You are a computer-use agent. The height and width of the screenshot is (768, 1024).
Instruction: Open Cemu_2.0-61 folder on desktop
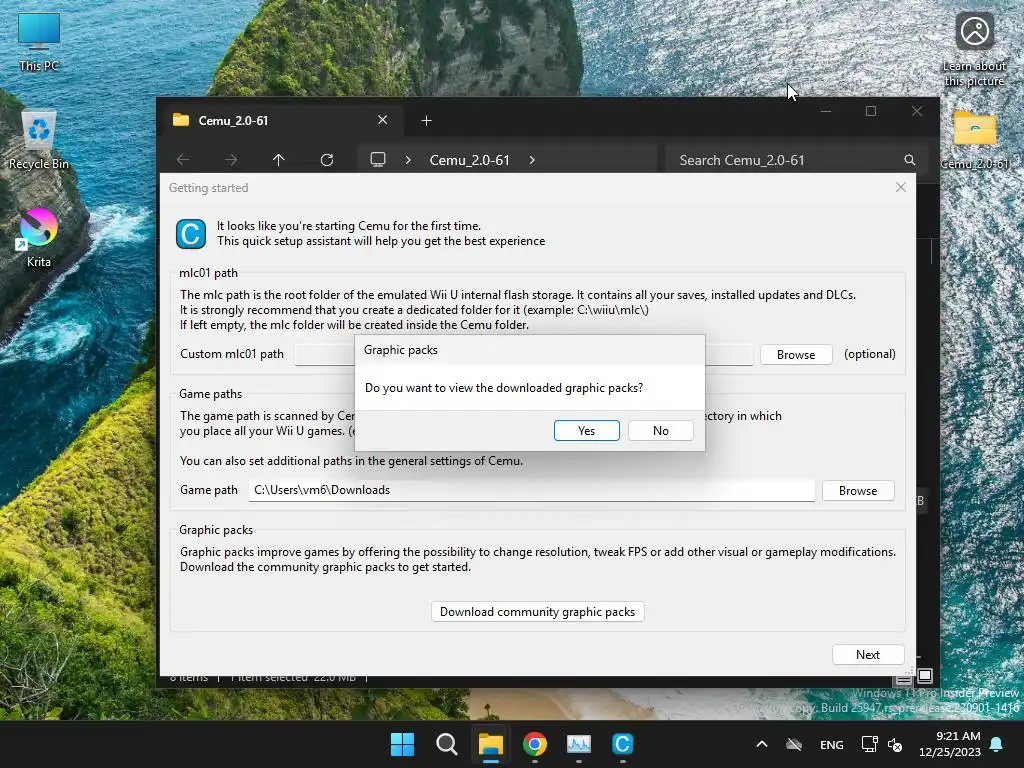(x=974, y=140)
